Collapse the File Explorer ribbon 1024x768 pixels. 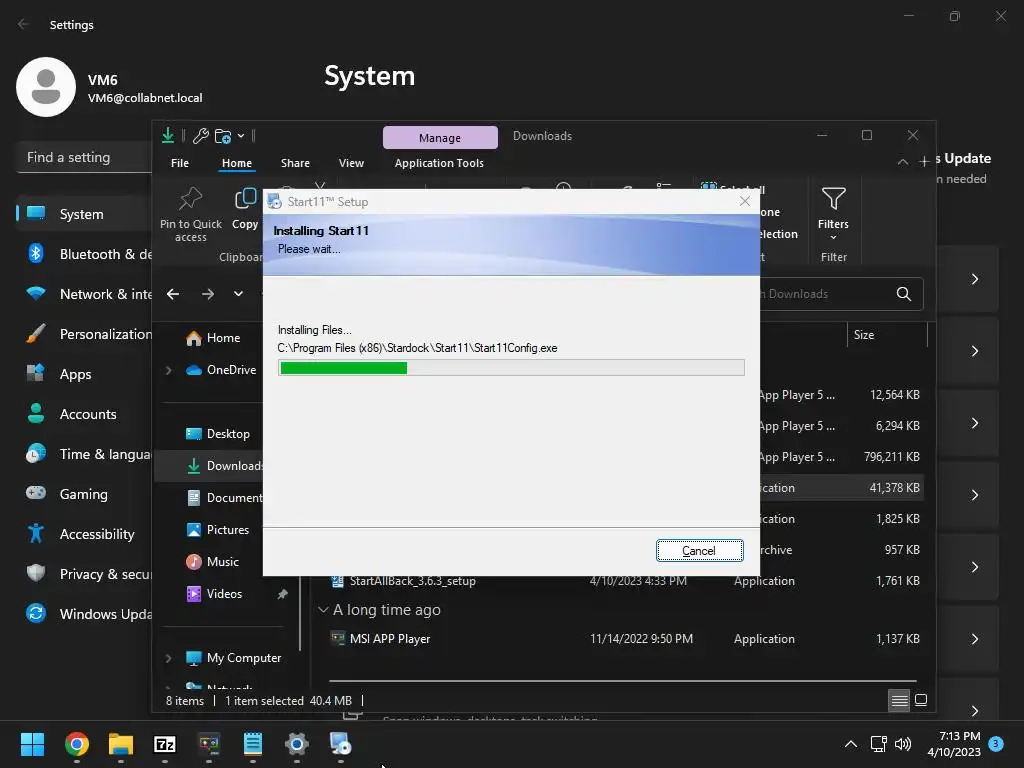903,162
